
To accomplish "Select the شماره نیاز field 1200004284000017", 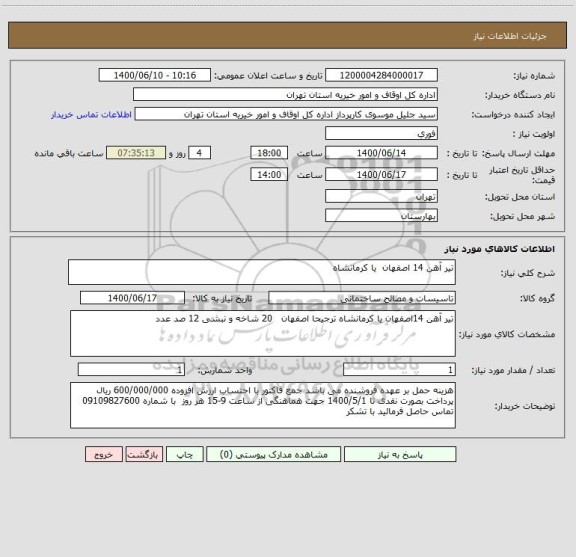I will coord(381,75).
